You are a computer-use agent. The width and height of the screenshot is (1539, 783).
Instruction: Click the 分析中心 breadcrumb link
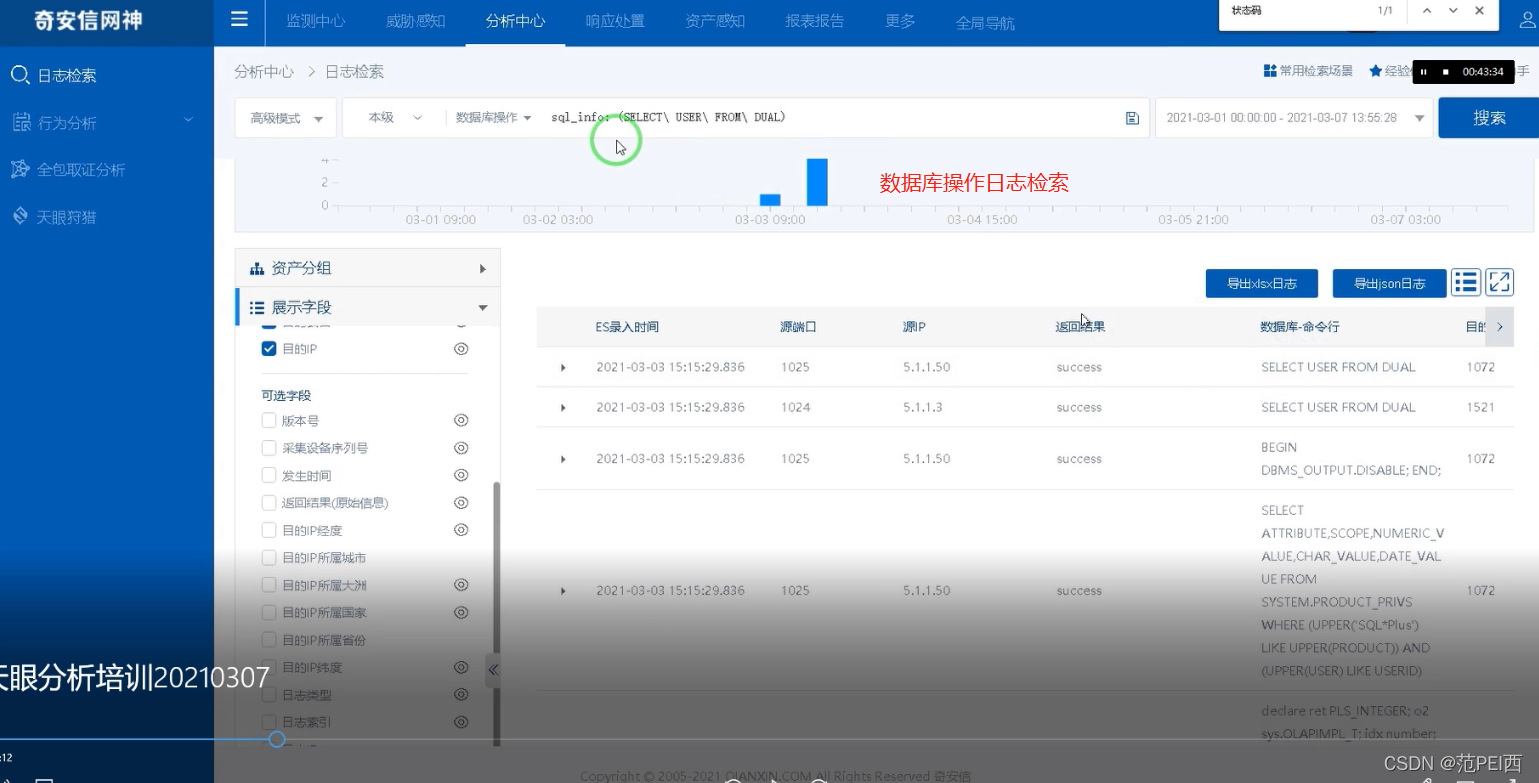(264, 72)
